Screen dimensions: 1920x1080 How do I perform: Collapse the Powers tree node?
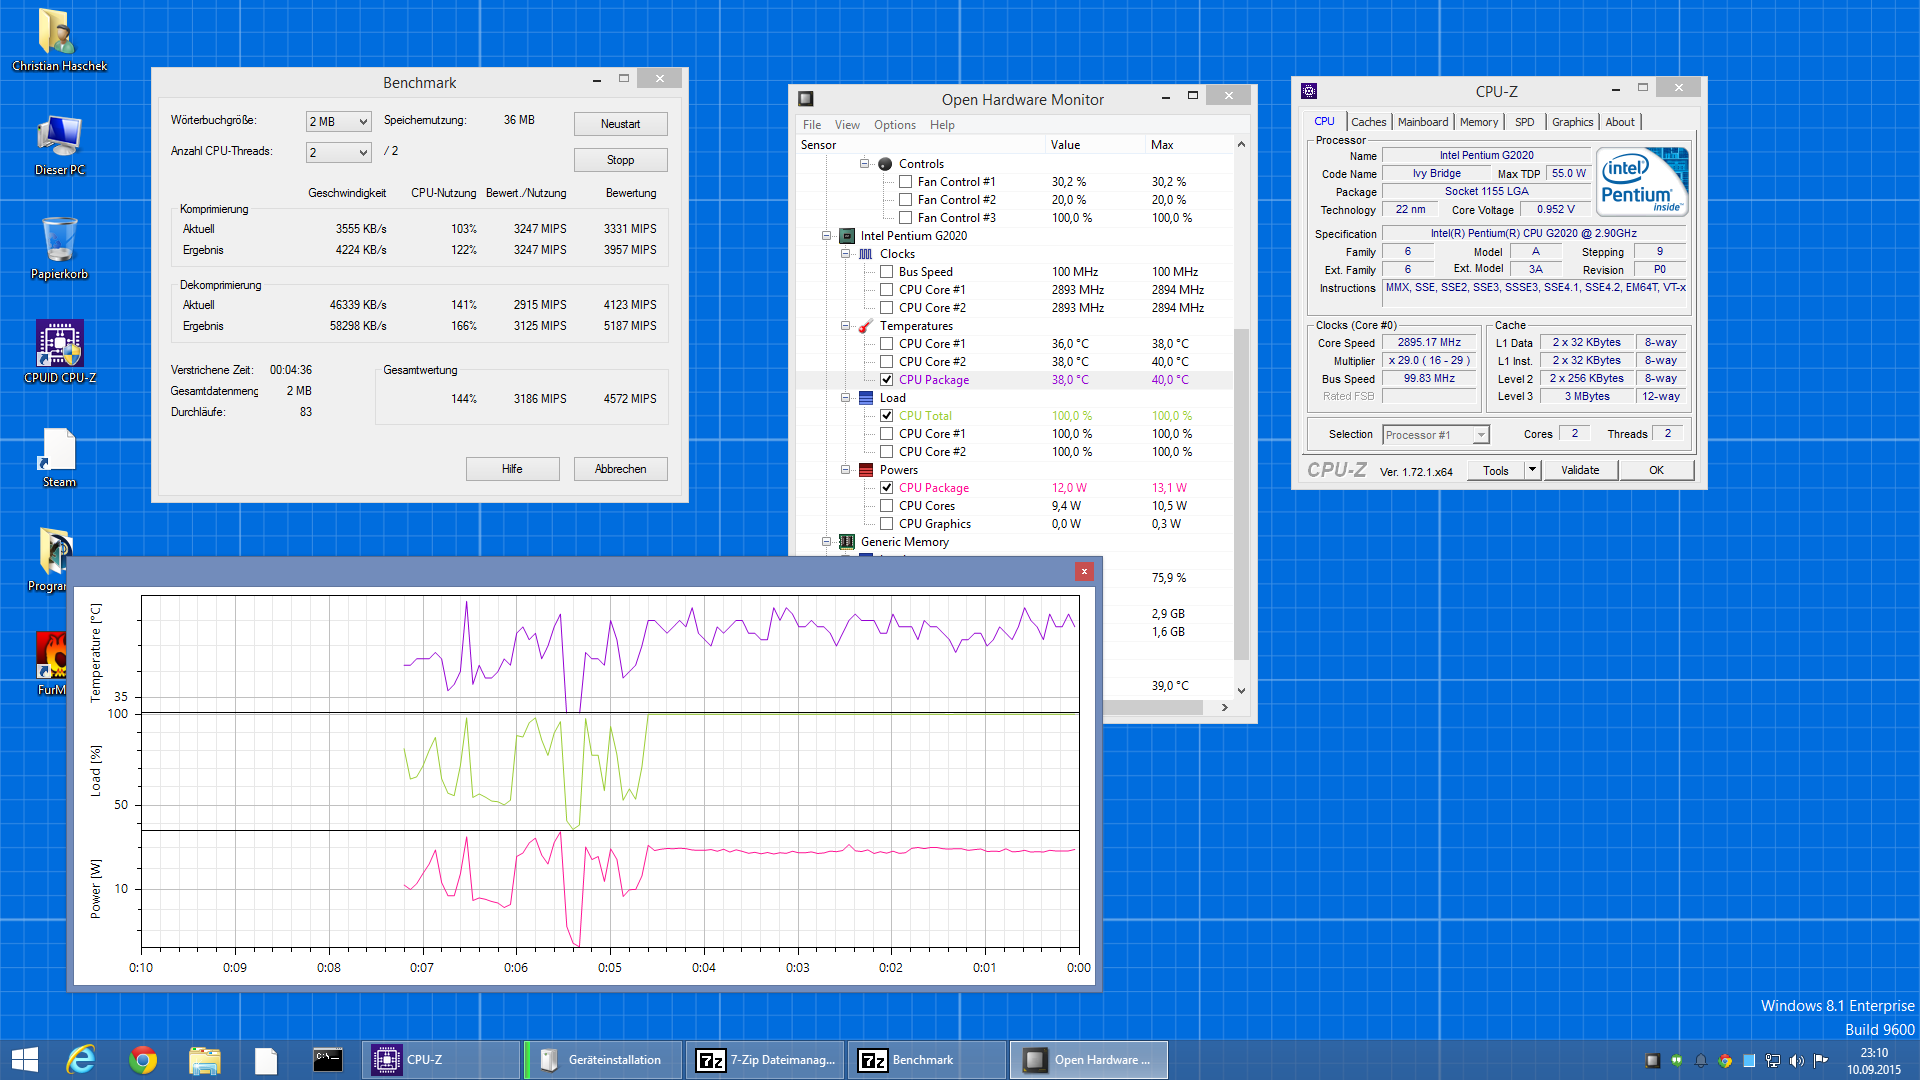(845, 470)
